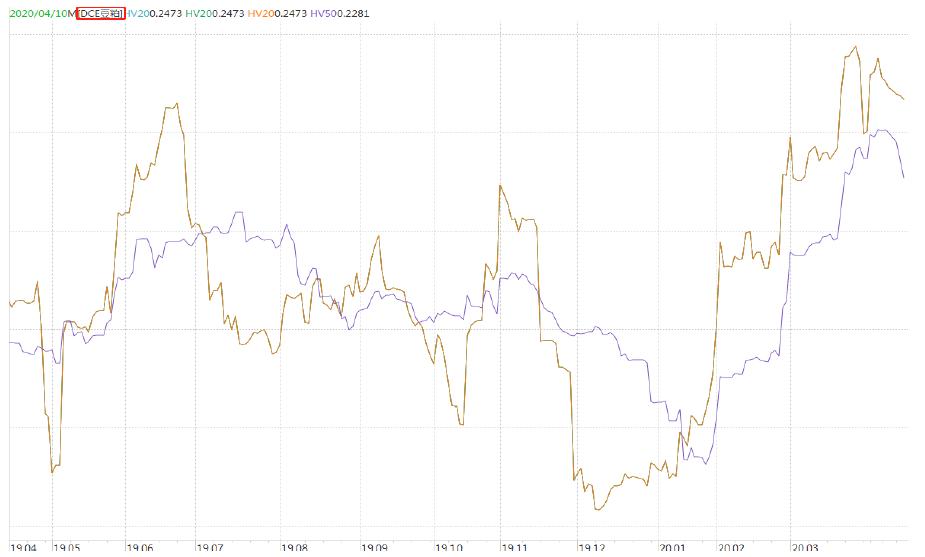Go to 20.03 on the time axis

(x=805, y=548)
